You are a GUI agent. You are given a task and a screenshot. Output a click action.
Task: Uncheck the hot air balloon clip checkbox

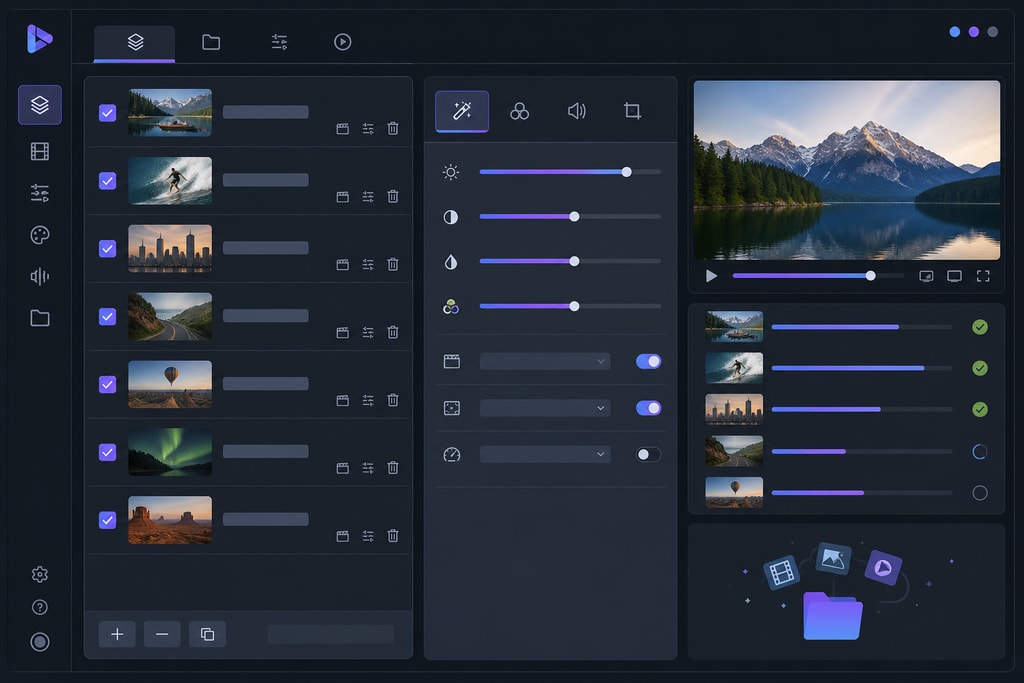coord(108,385)
